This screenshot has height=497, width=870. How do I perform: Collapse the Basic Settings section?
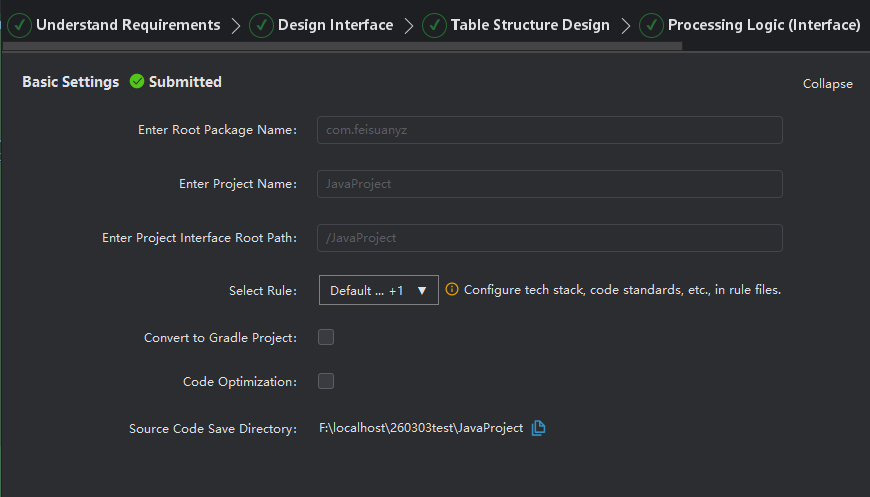(827, 84)
